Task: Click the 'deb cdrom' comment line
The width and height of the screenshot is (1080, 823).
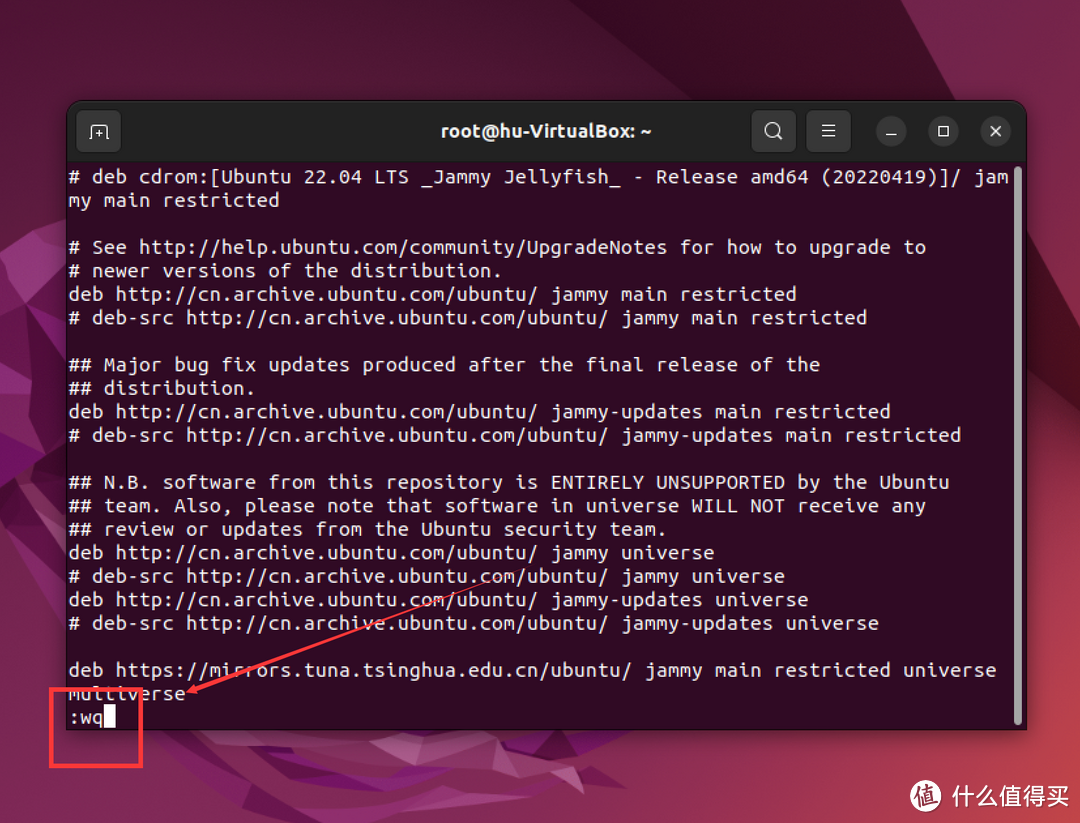Action: 150,177
